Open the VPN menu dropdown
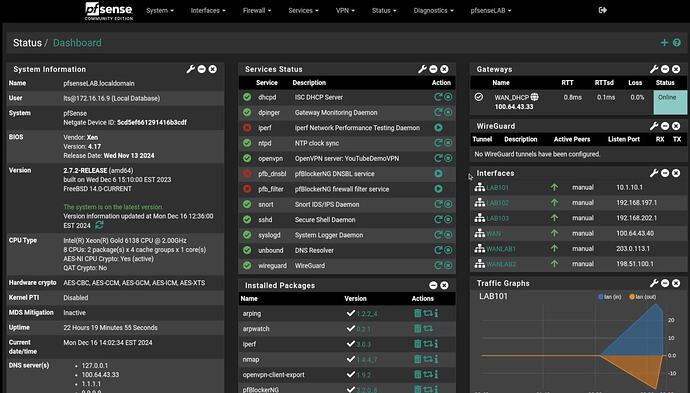The height and width of the screenshot is (393, 690). pos(345,11)
